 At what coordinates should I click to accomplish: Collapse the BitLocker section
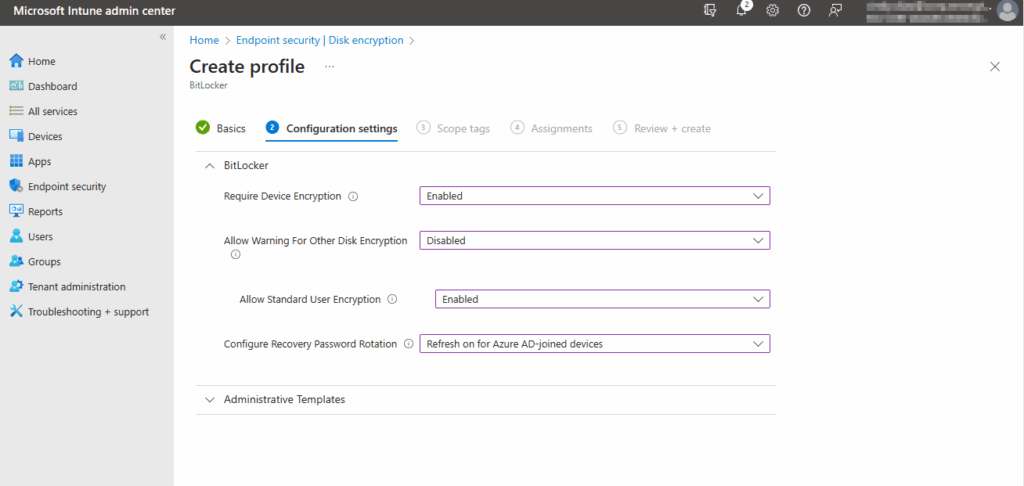coord(210,166)
